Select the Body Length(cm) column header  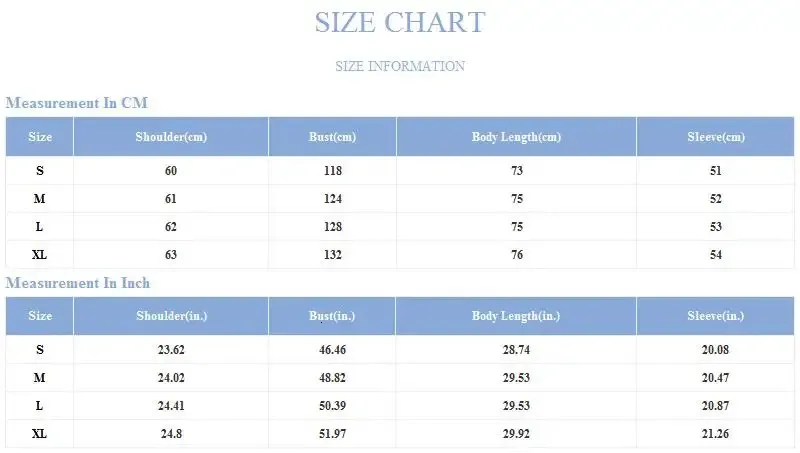(x=516, y=137)
